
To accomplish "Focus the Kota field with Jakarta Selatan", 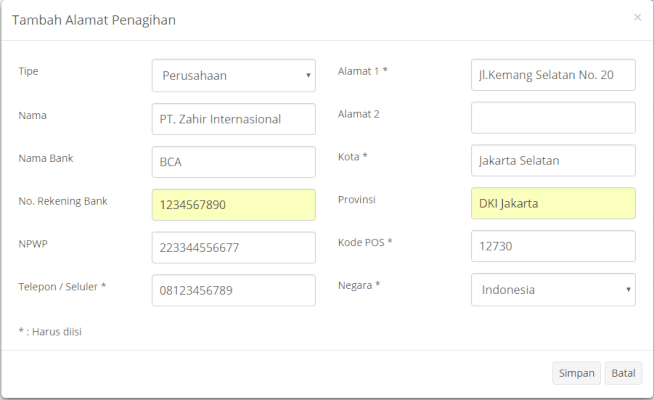I will pos(552,161).
